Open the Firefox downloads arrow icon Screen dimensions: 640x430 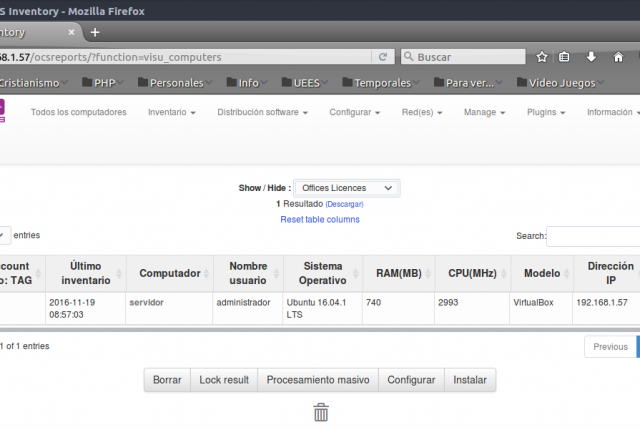[591, 57]
